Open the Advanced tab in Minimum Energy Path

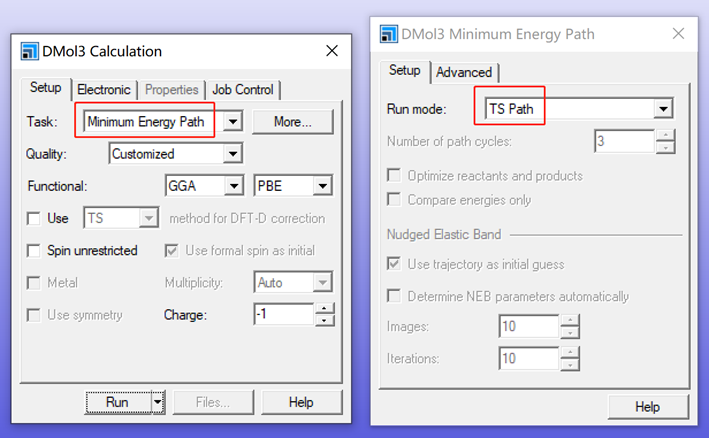464,72
